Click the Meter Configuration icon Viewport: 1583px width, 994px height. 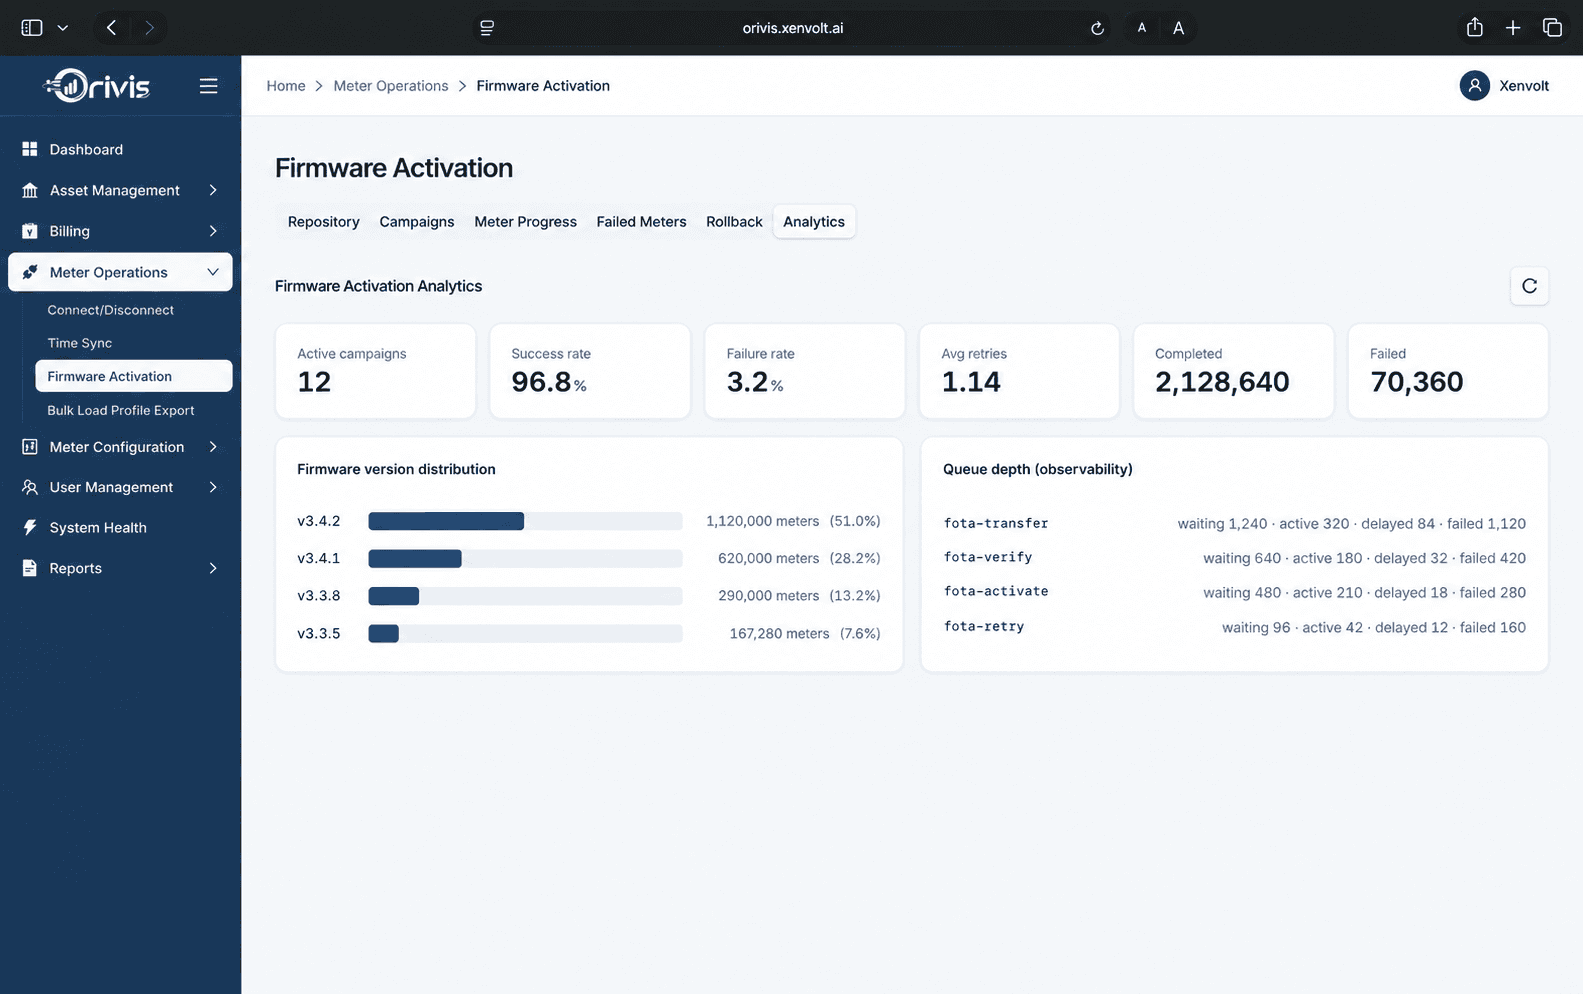click(30, 447)
